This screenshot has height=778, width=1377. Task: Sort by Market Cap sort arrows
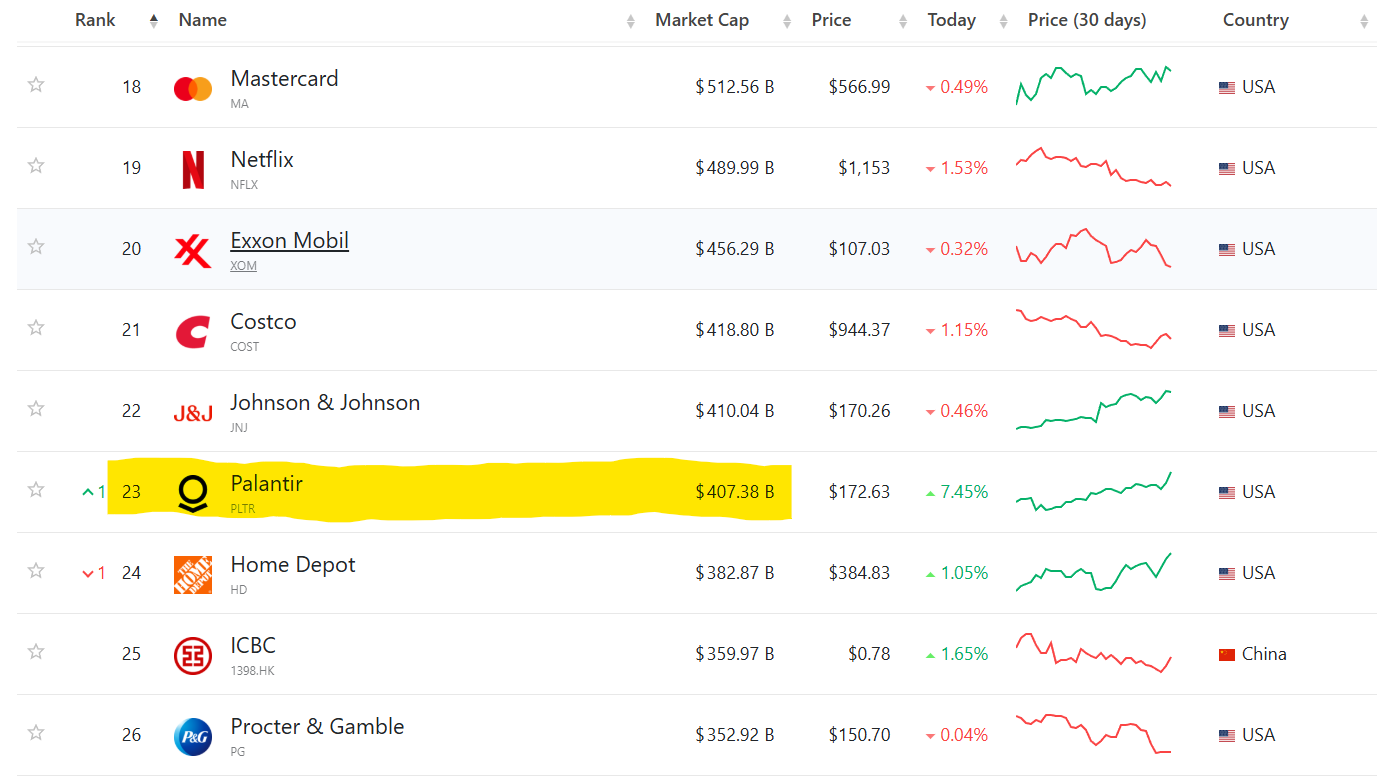pyautogui.click(x=787, y=21)
